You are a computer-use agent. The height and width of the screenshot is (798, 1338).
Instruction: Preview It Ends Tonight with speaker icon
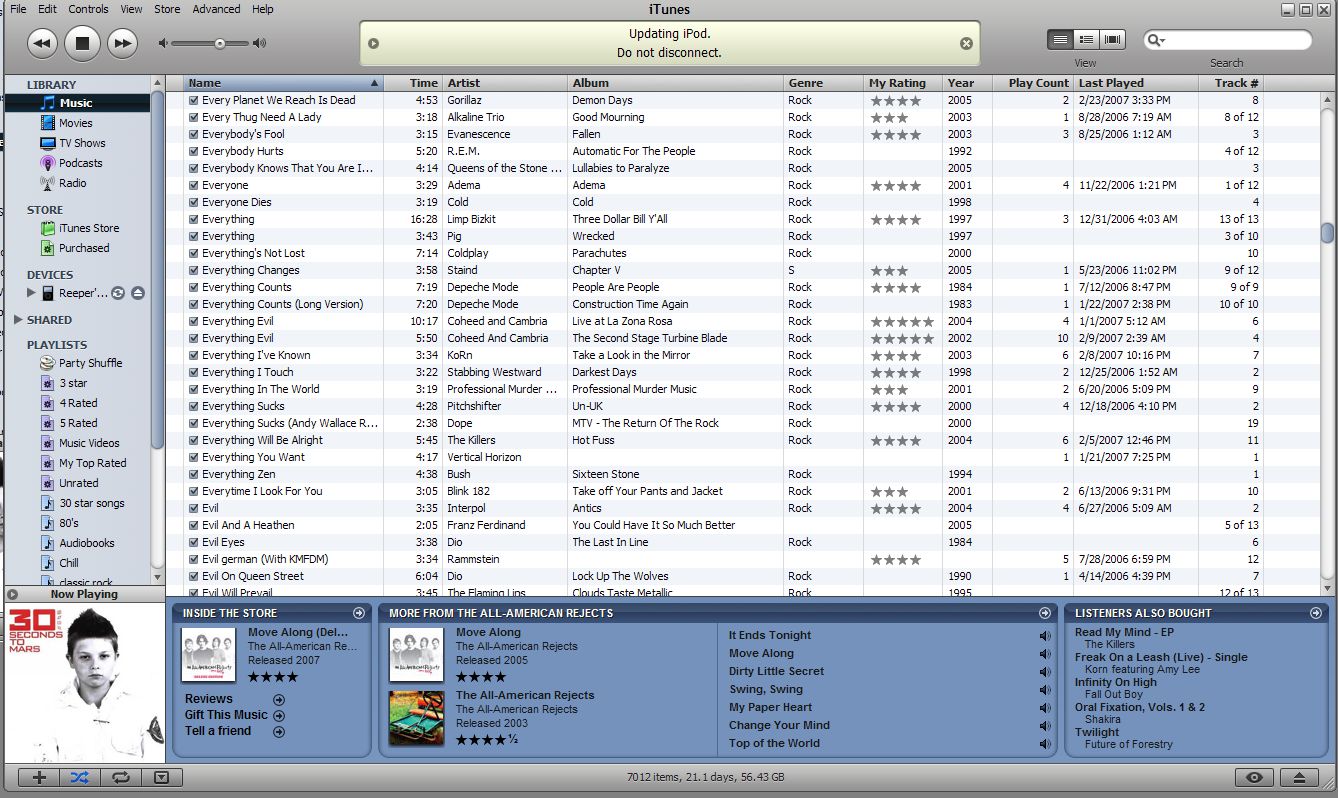coord(1045,636)
